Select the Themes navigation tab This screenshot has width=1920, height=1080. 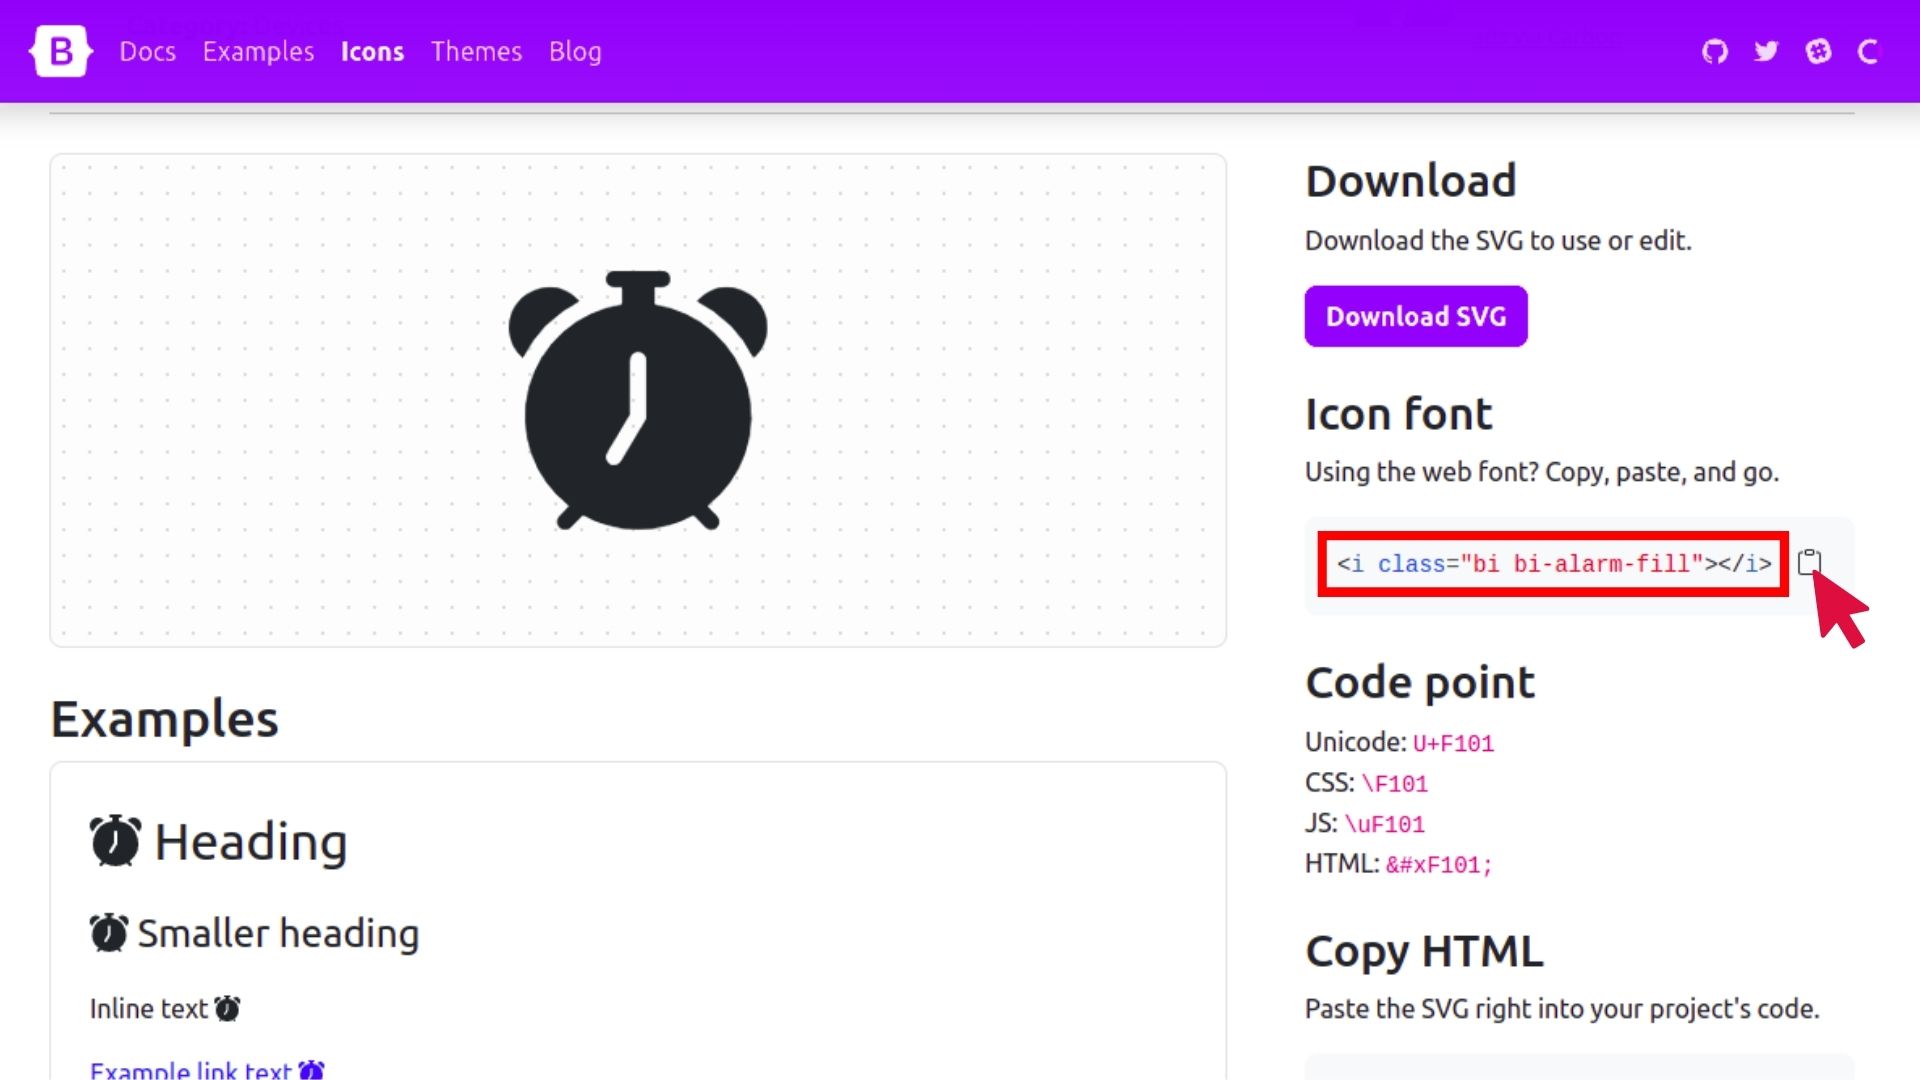(x=476, y=50)
